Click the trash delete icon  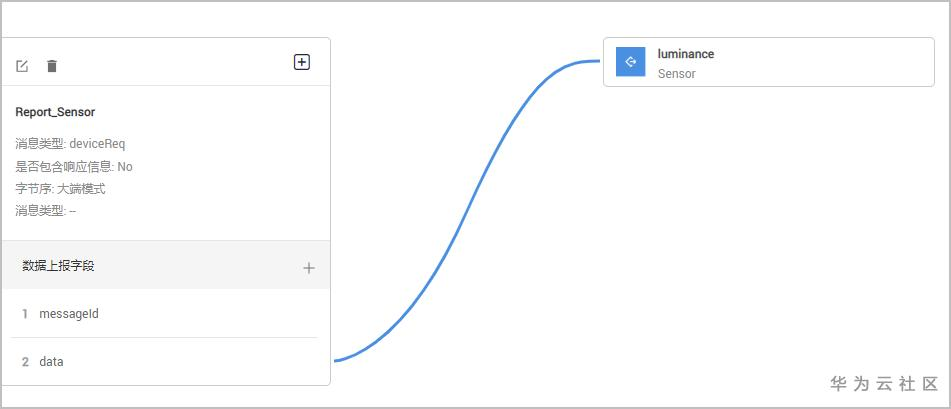pos(52,66)
